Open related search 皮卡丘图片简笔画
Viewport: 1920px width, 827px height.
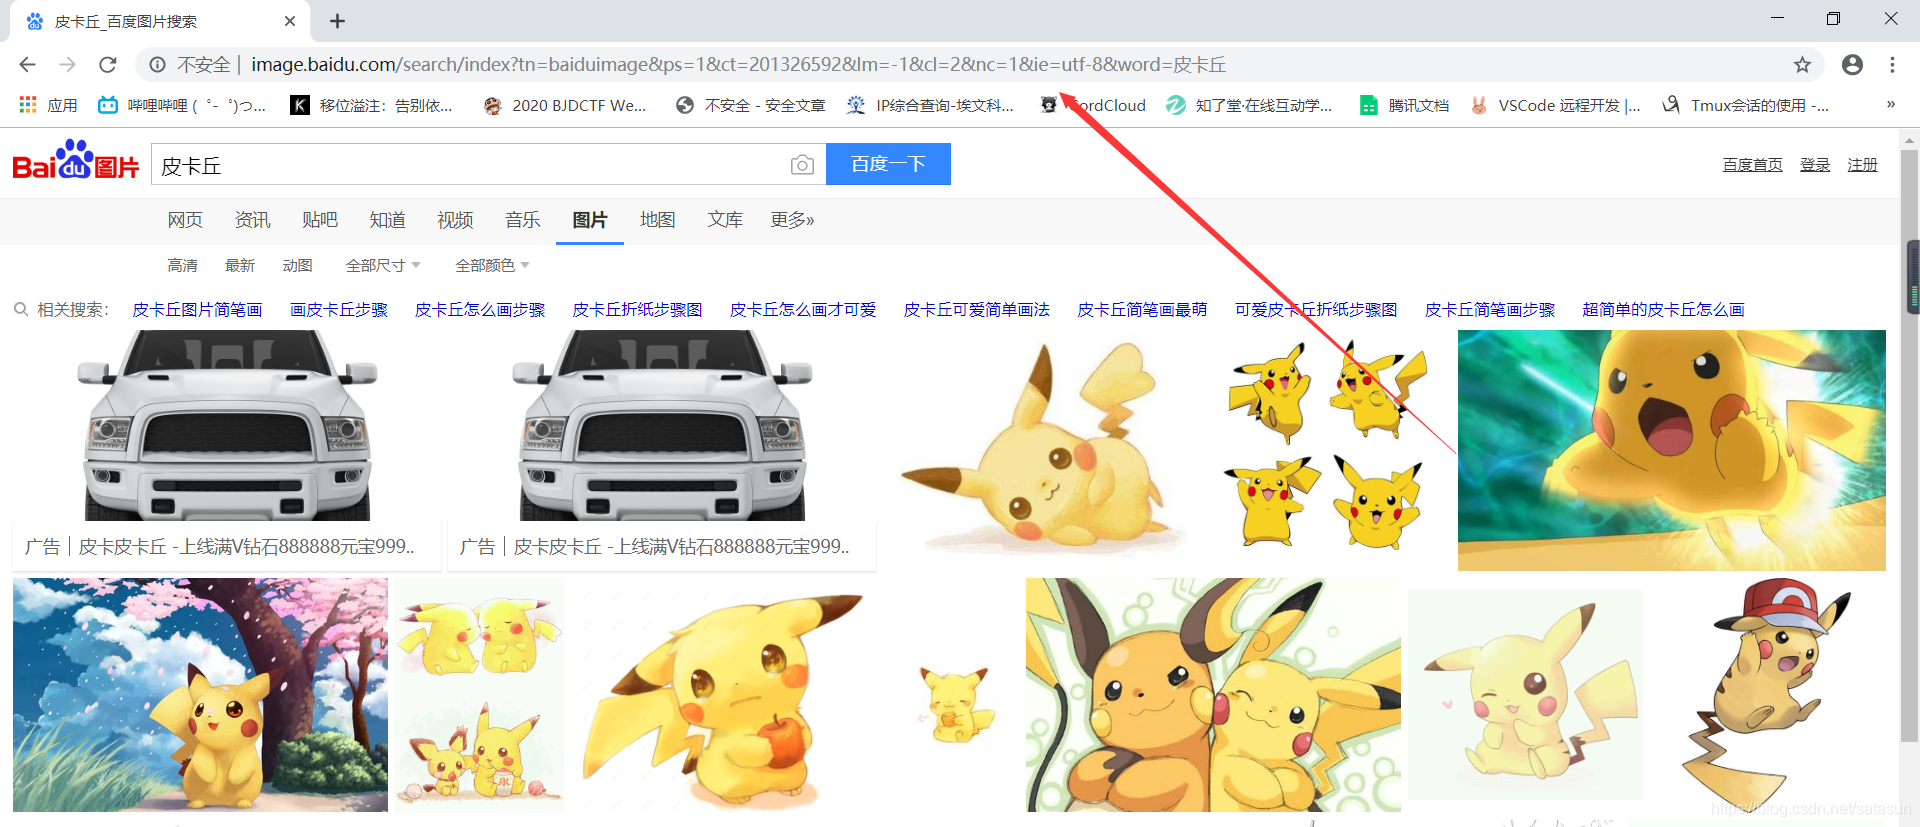197,310
